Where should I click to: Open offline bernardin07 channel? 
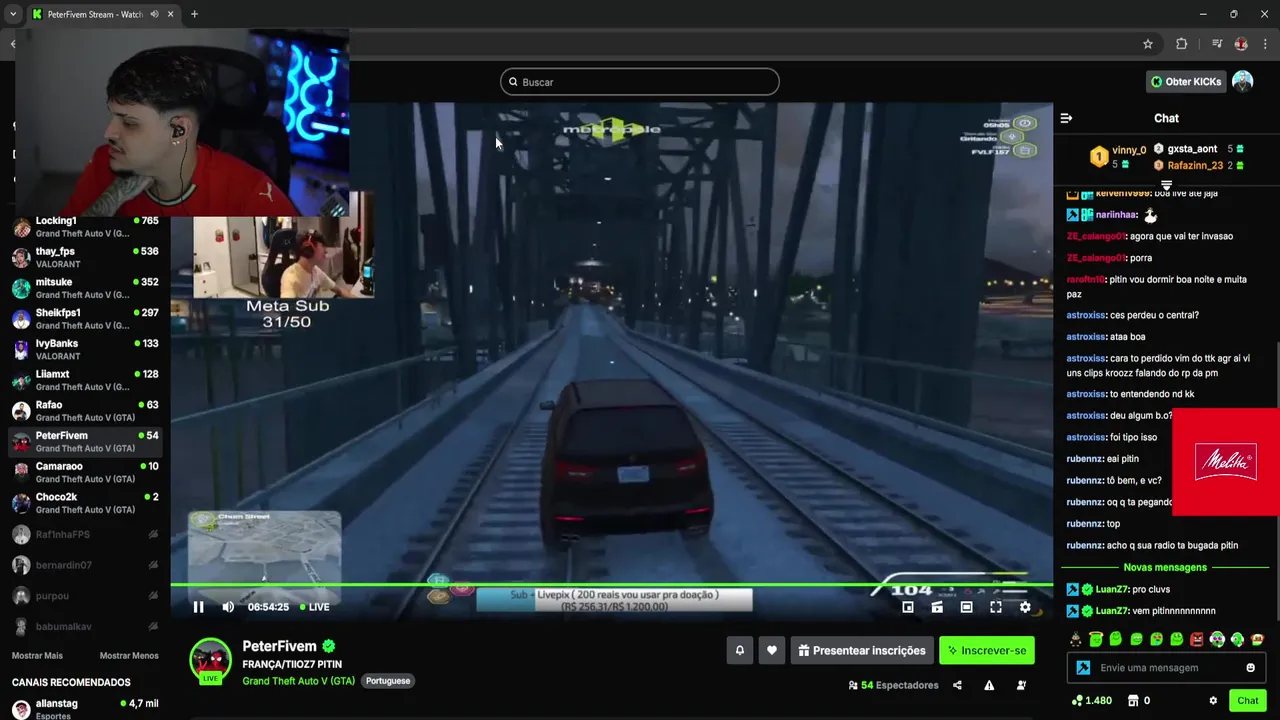(85, 565)
